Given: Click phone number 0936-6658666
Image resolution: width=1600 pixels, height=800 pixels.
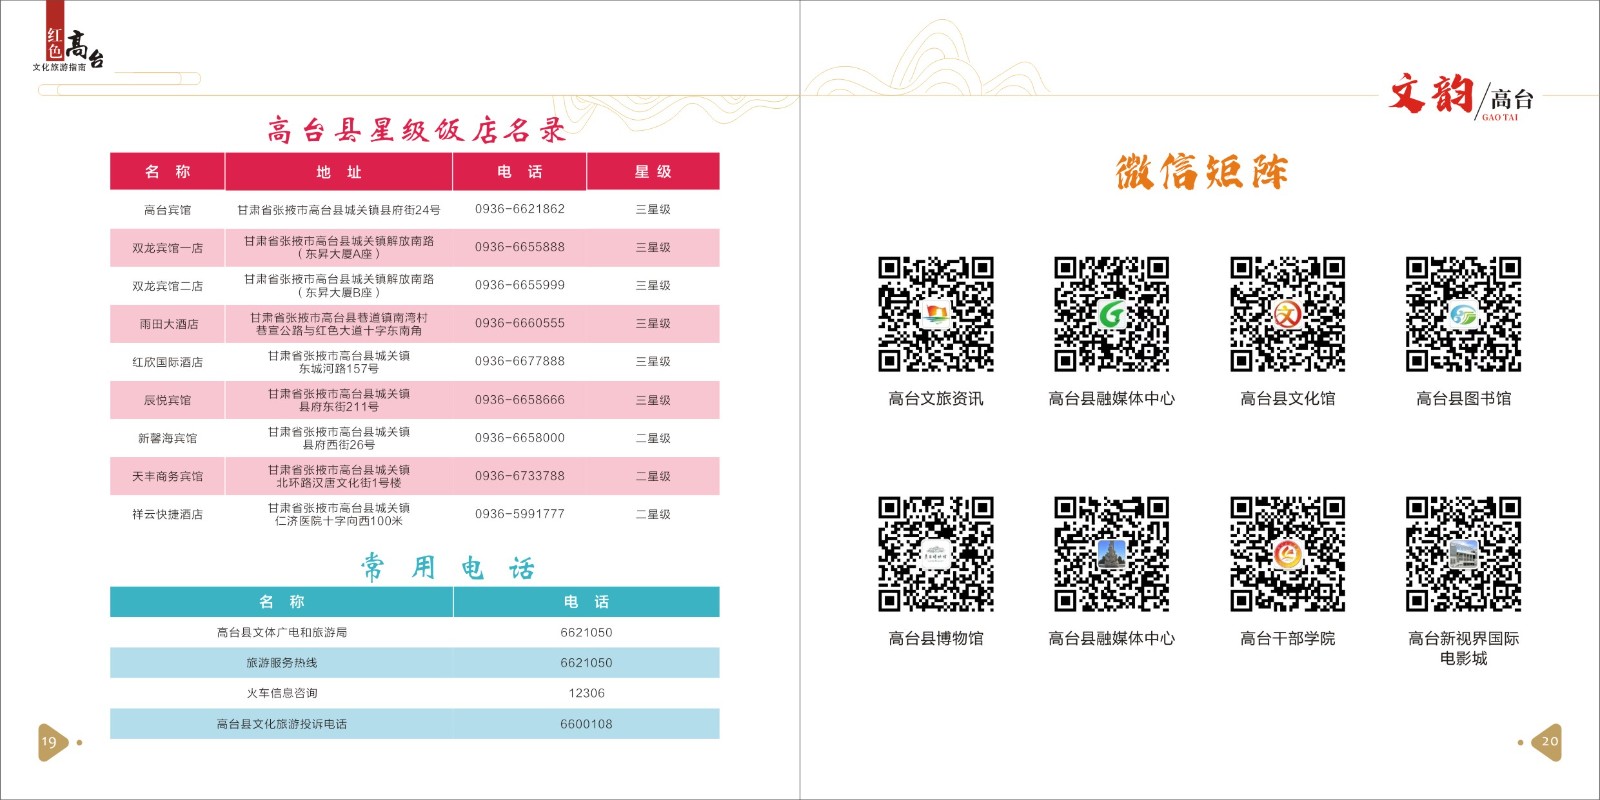Looking at the screenshot, I should [520, 399].
